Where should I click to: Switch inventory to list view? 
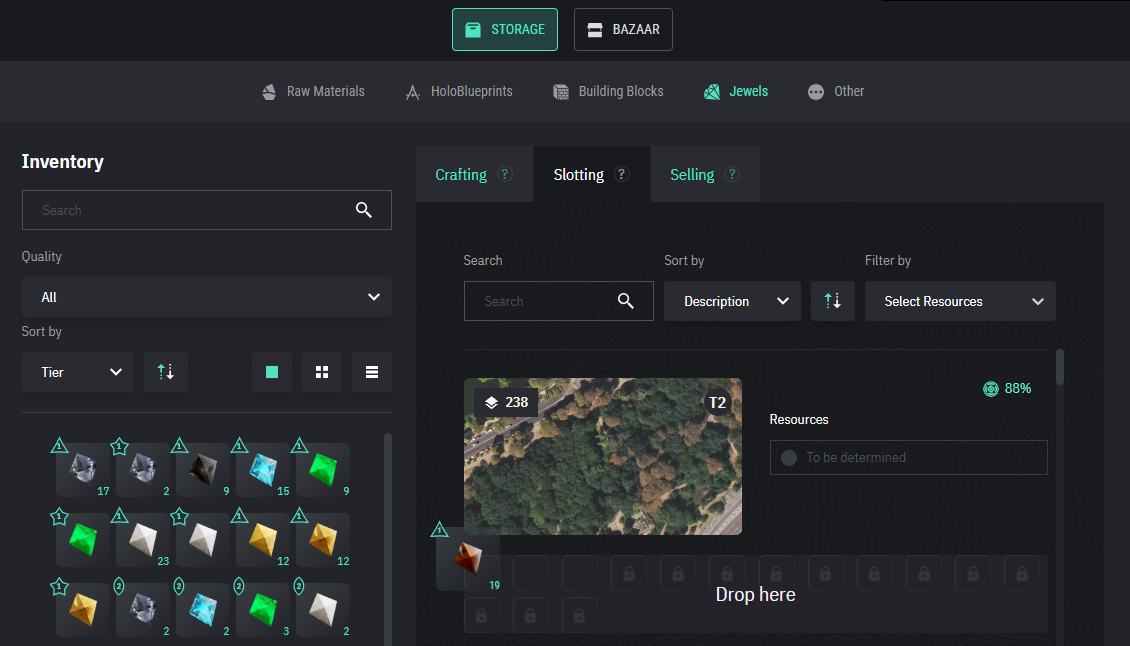(x=372, y=372)
